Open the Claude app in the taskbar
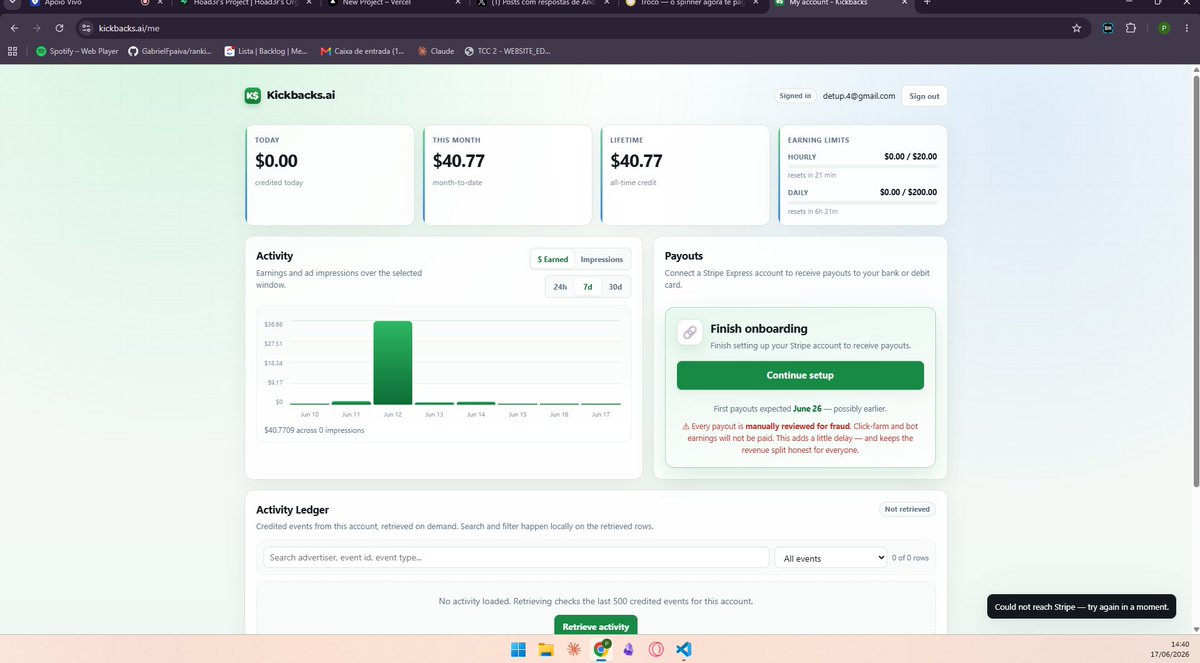The width and height of the screenshot is (1200, 663). 573,649
